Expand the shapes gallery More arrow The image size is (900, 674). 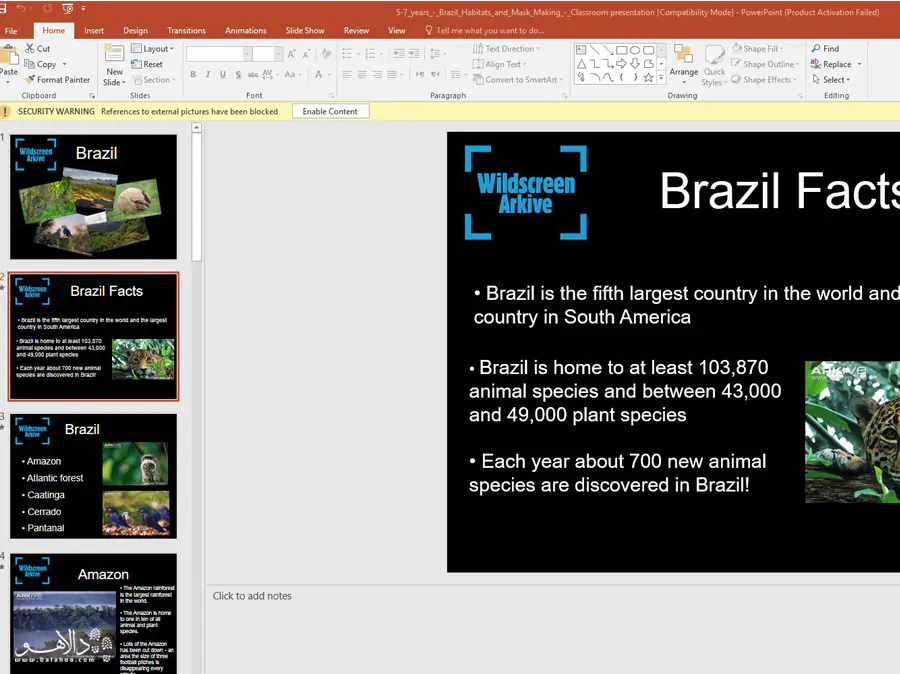[661, 78]
